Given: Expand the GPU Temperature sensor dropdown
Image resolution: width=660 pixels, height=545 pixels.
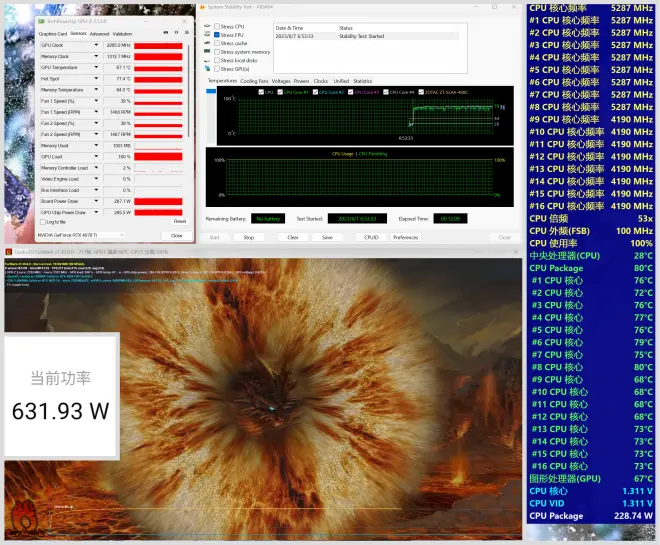Looking at the screenshot, I should (94, 67).
